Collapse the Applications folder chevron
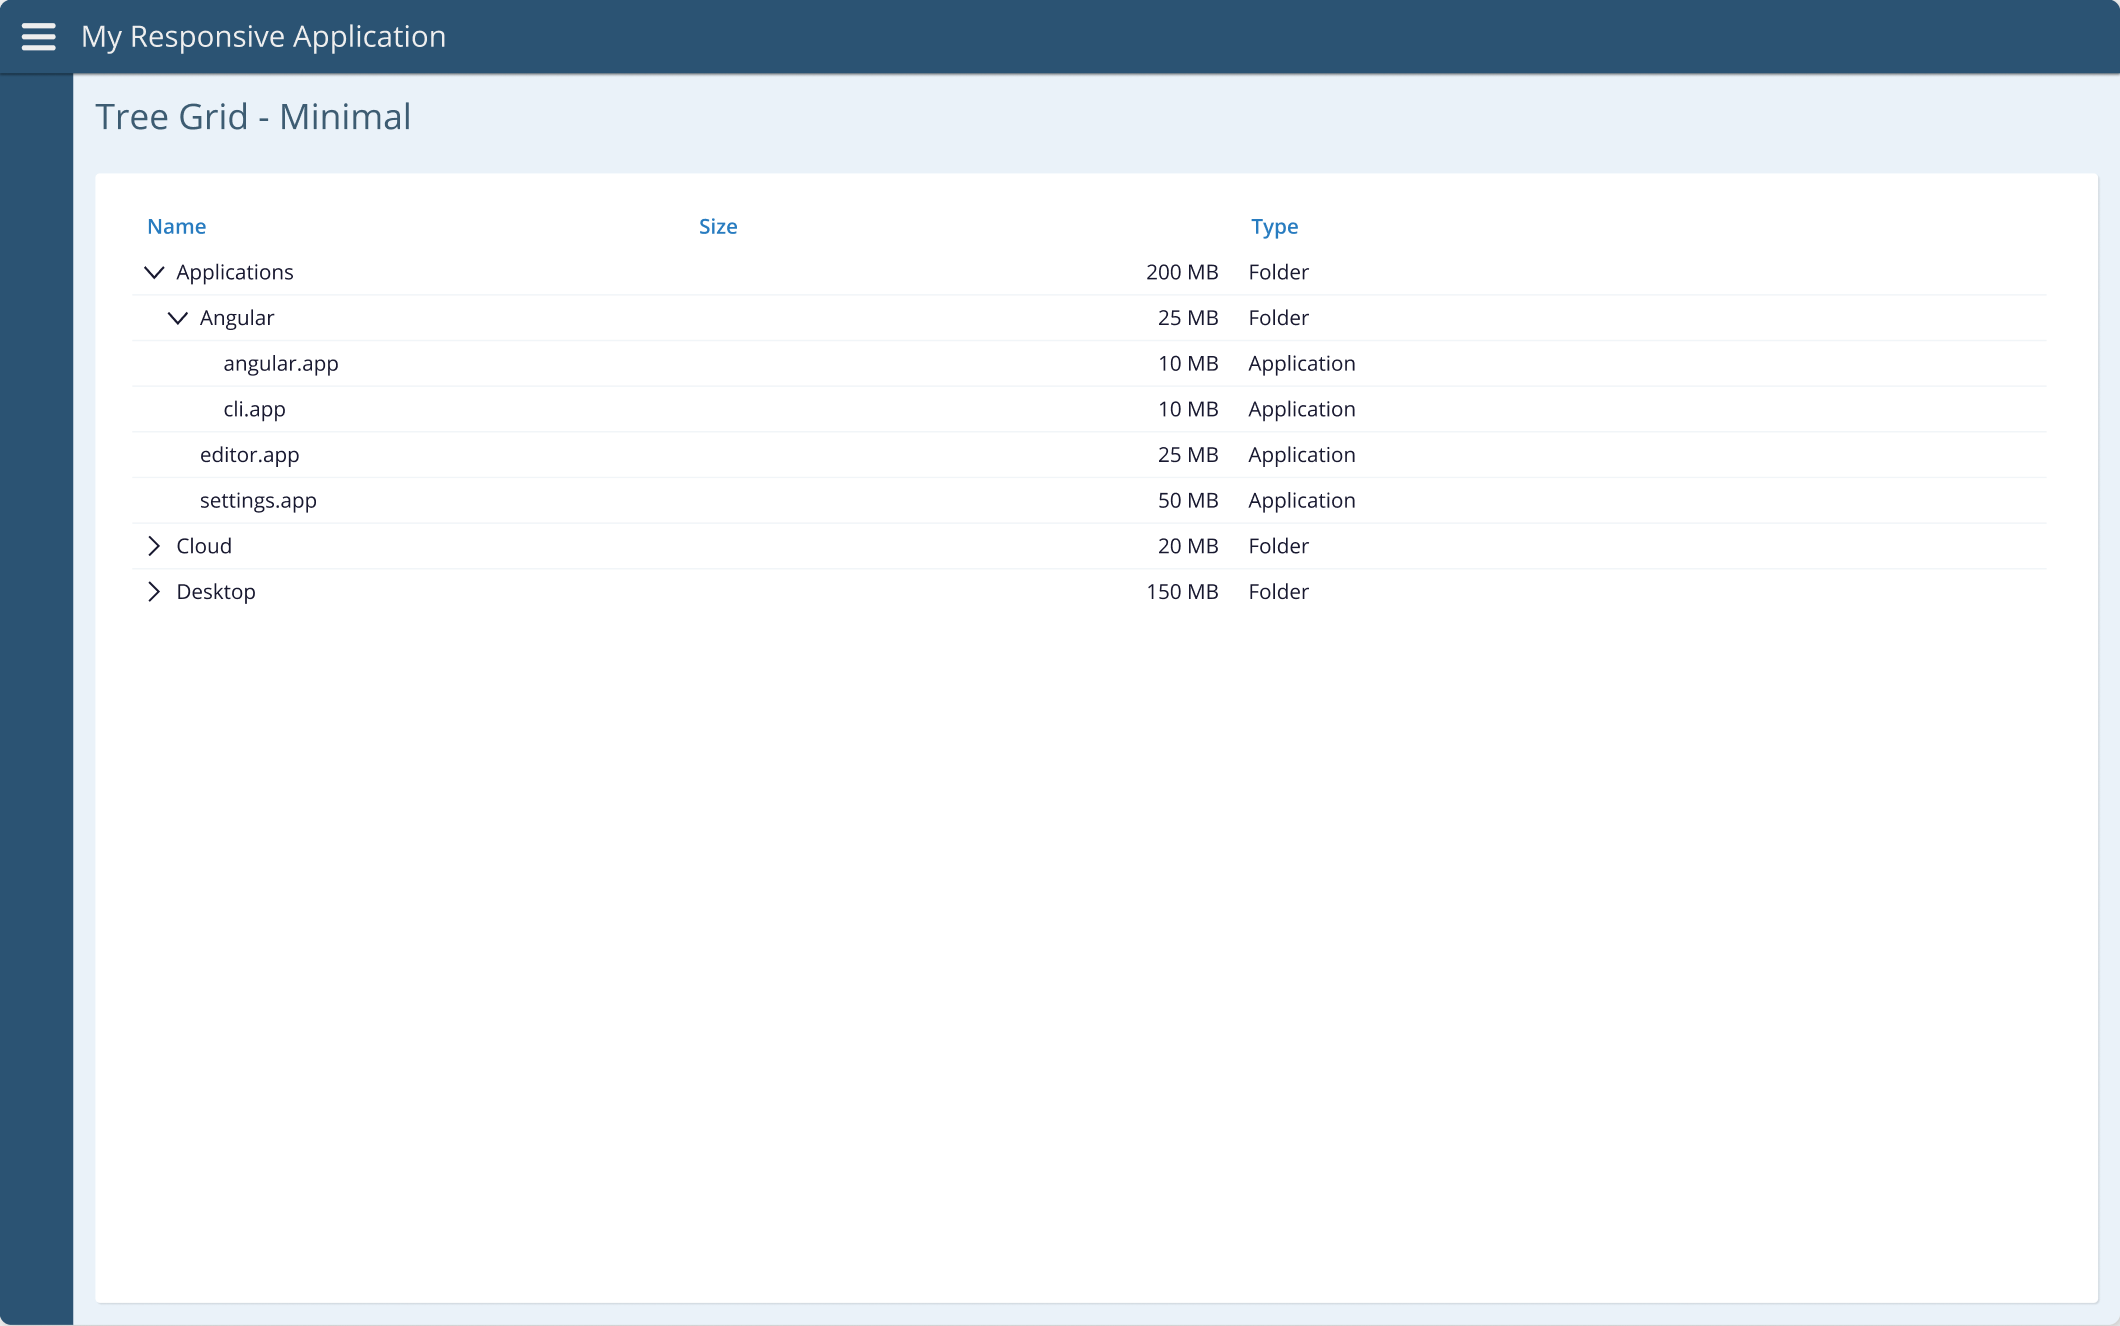 154,272
